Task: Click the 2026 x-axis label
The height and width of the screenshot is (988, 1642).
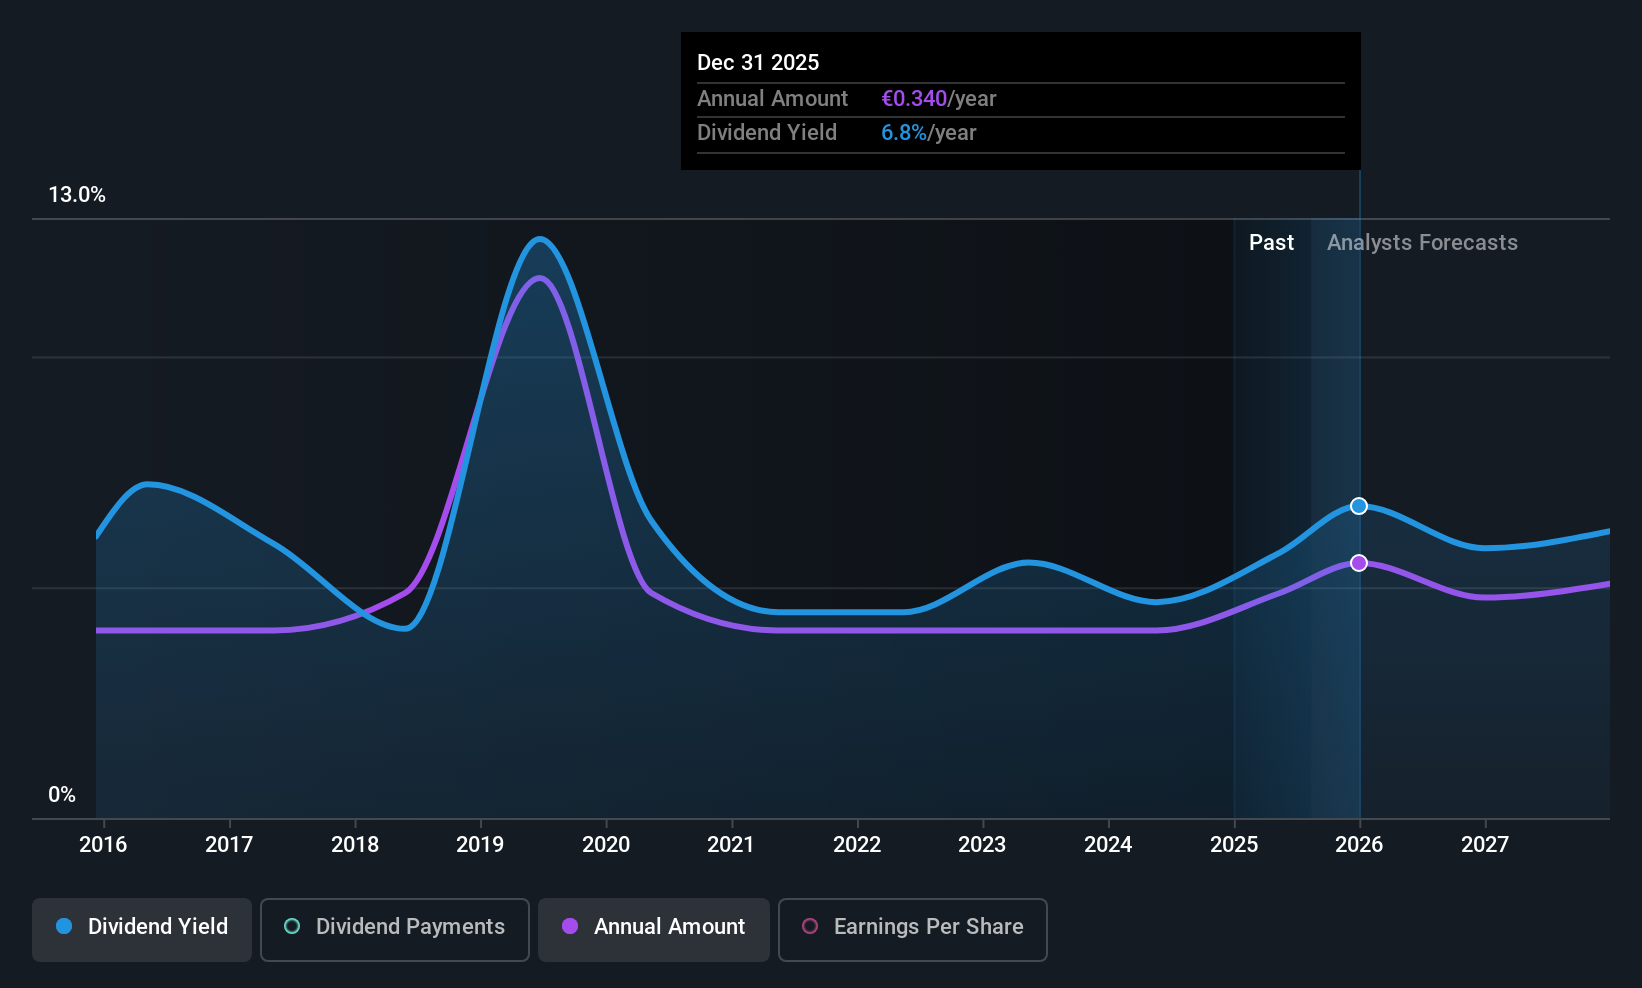Action: coord(1359,844)
